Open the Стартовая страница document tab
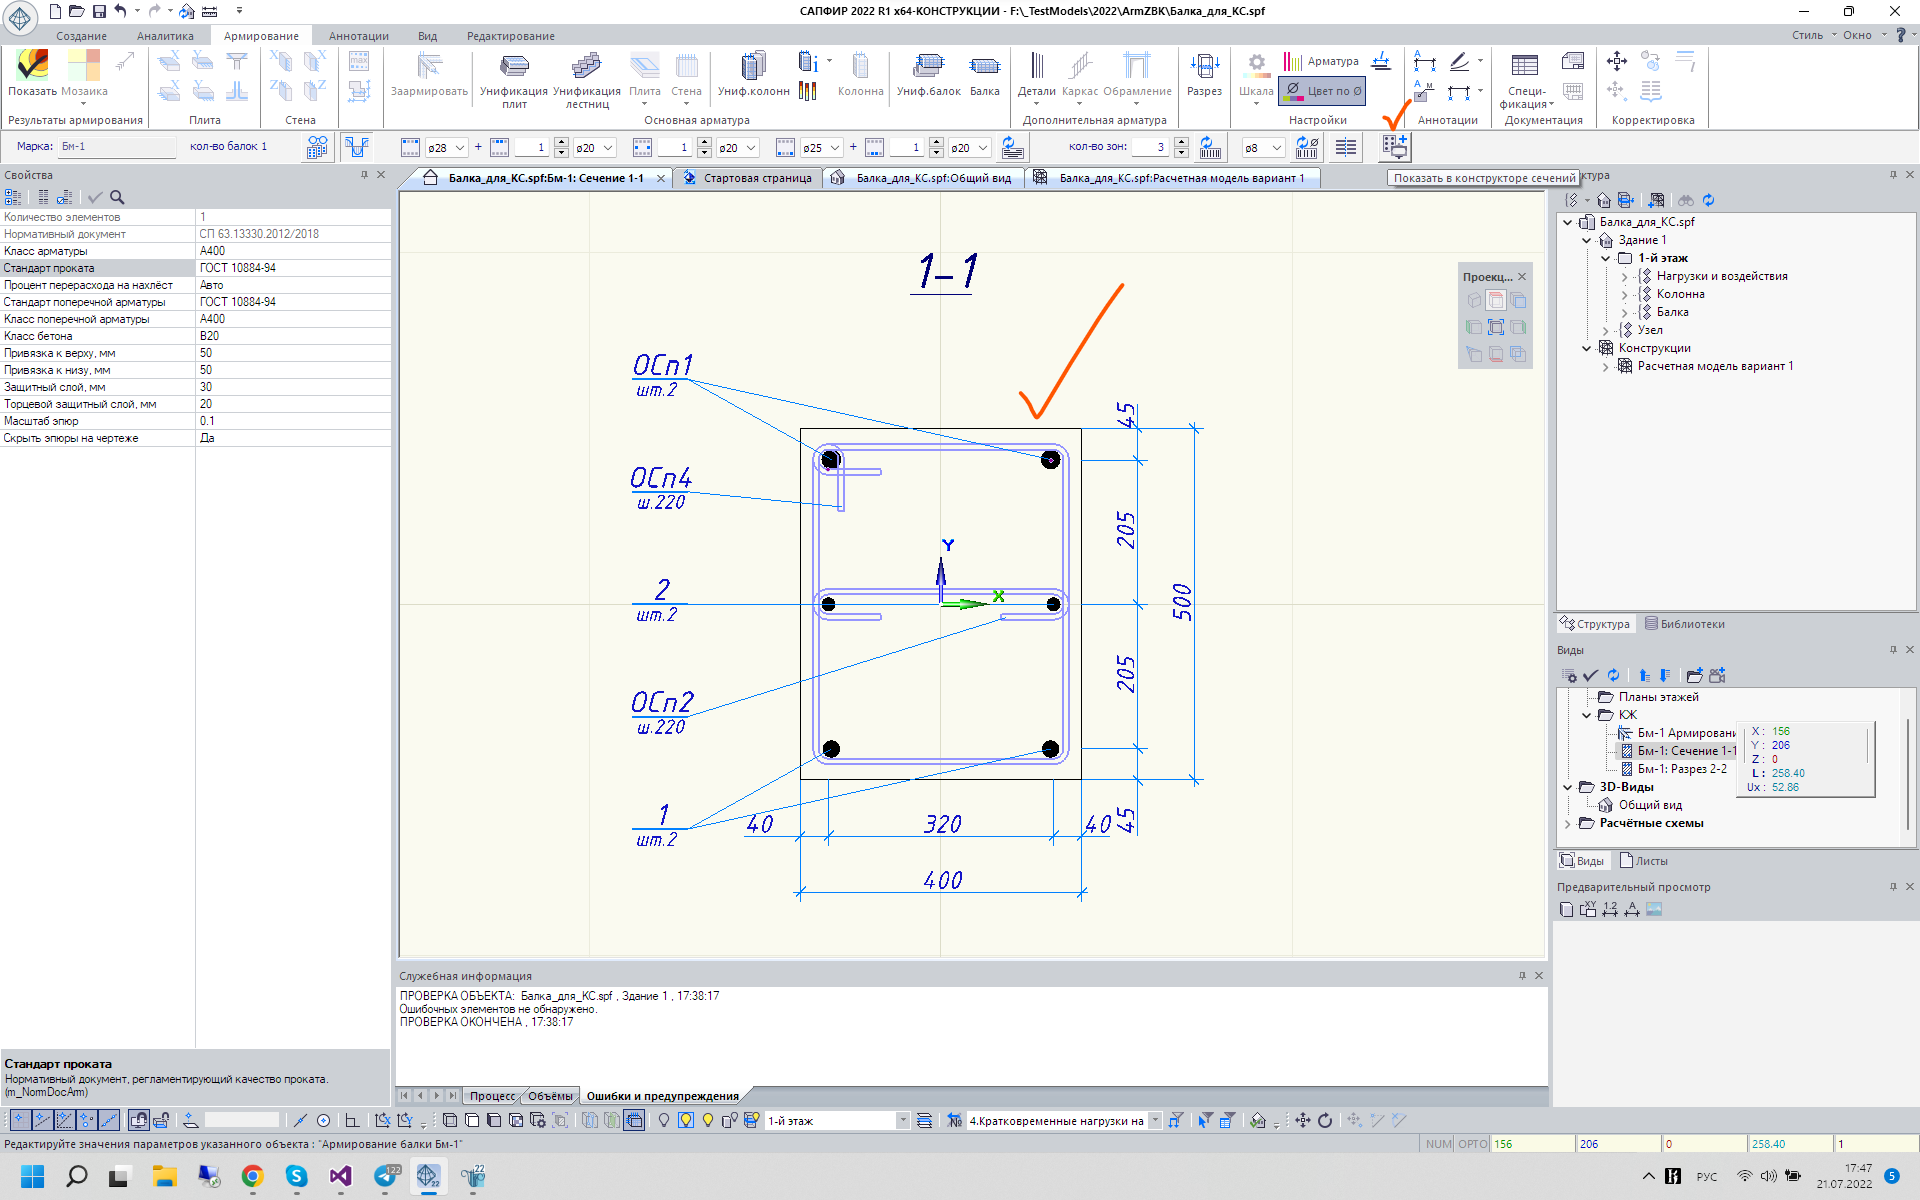 coord(756,178)
